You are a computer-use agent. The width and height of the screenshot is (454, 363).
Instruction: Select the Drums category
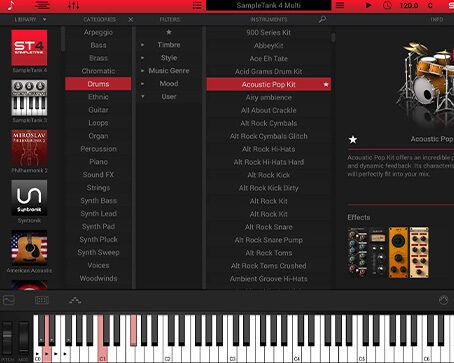(x=98, y=84)
